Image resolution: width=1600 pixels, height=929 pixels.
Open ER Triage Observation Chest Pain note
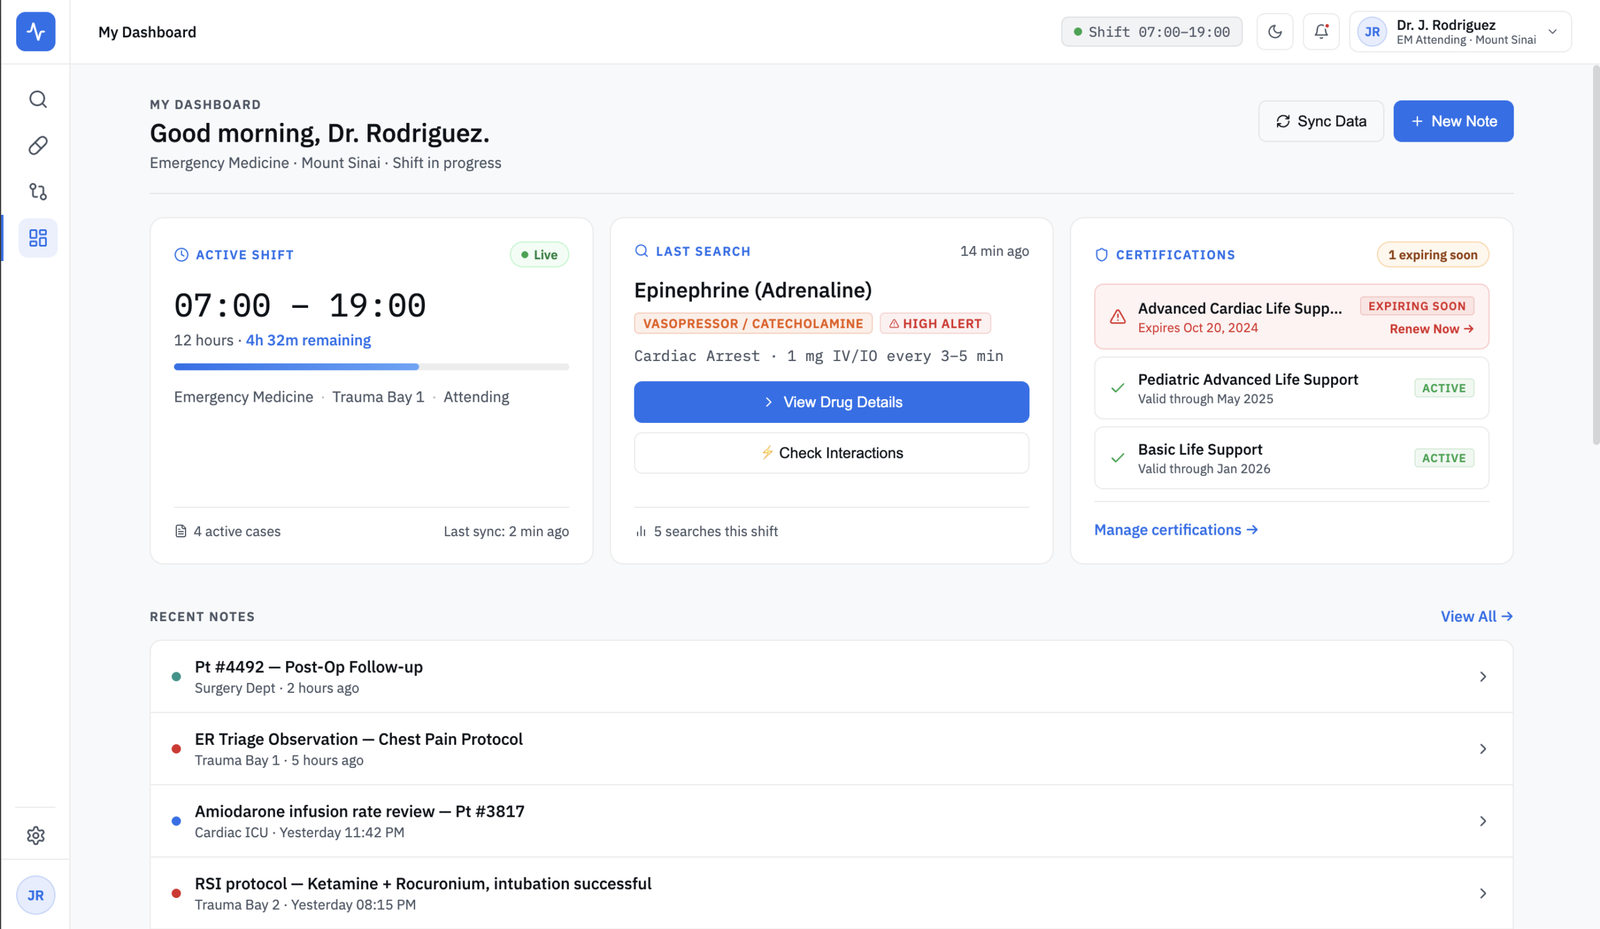(831, 749)
